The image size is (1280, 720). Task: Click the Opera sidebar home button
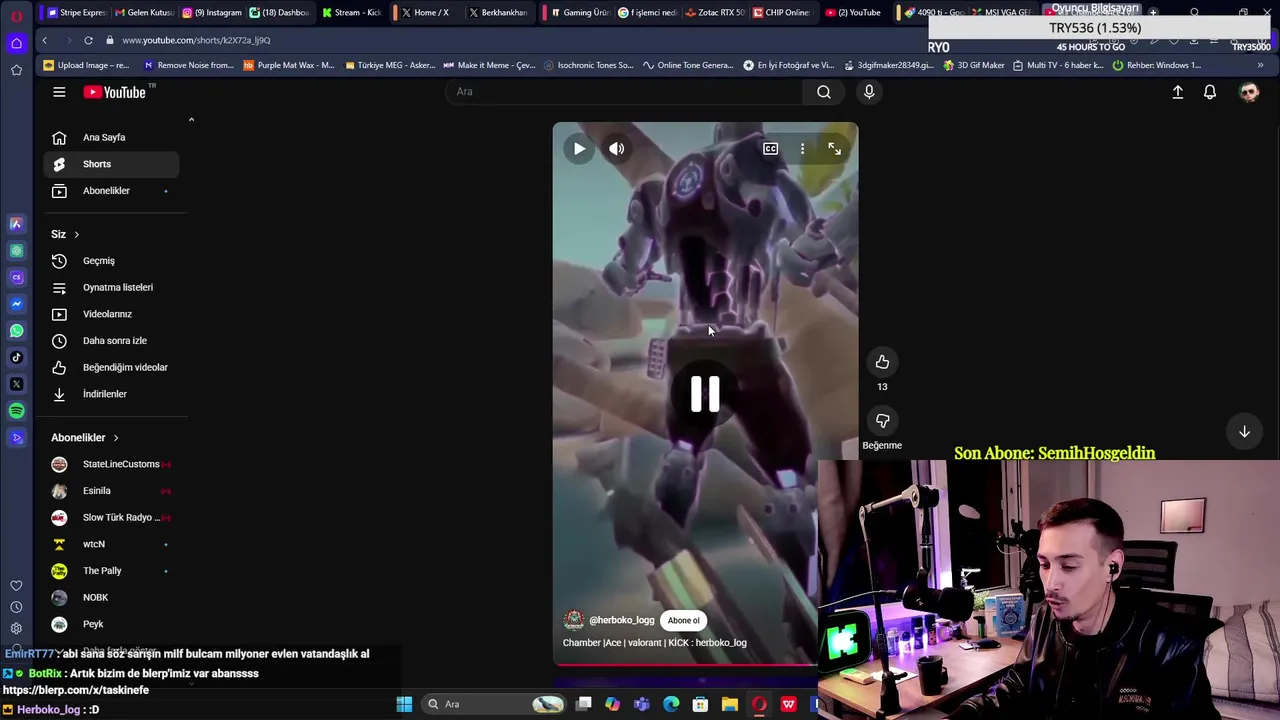[x=16, y=43]
